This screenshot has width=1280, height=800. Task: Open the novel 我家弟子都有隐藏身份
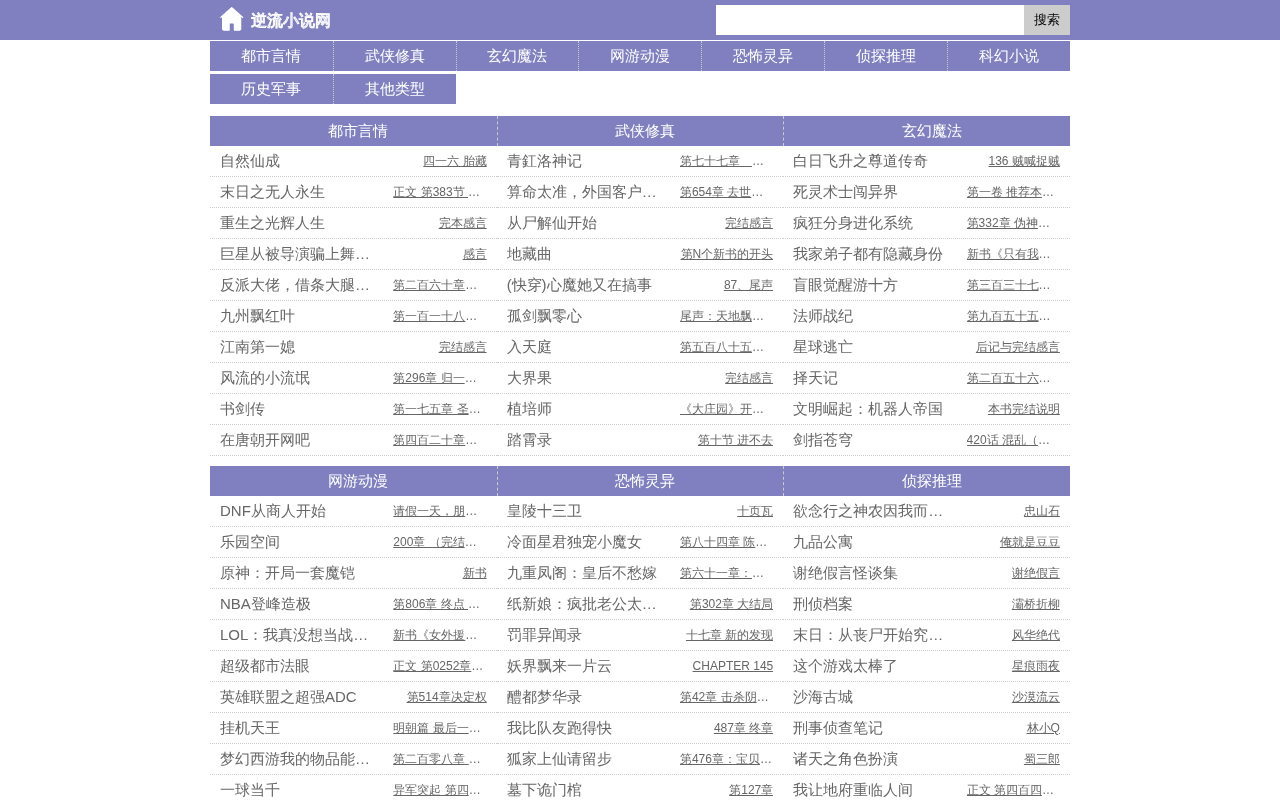[868, 254]
